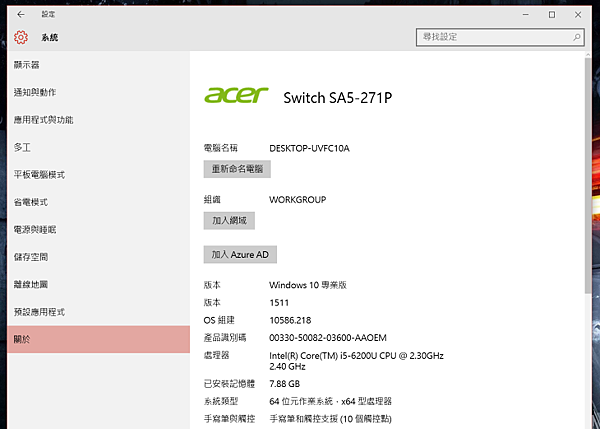Click the 系統 heading text
This screenshot has width=600, height=429.
(x=50, y=38)
